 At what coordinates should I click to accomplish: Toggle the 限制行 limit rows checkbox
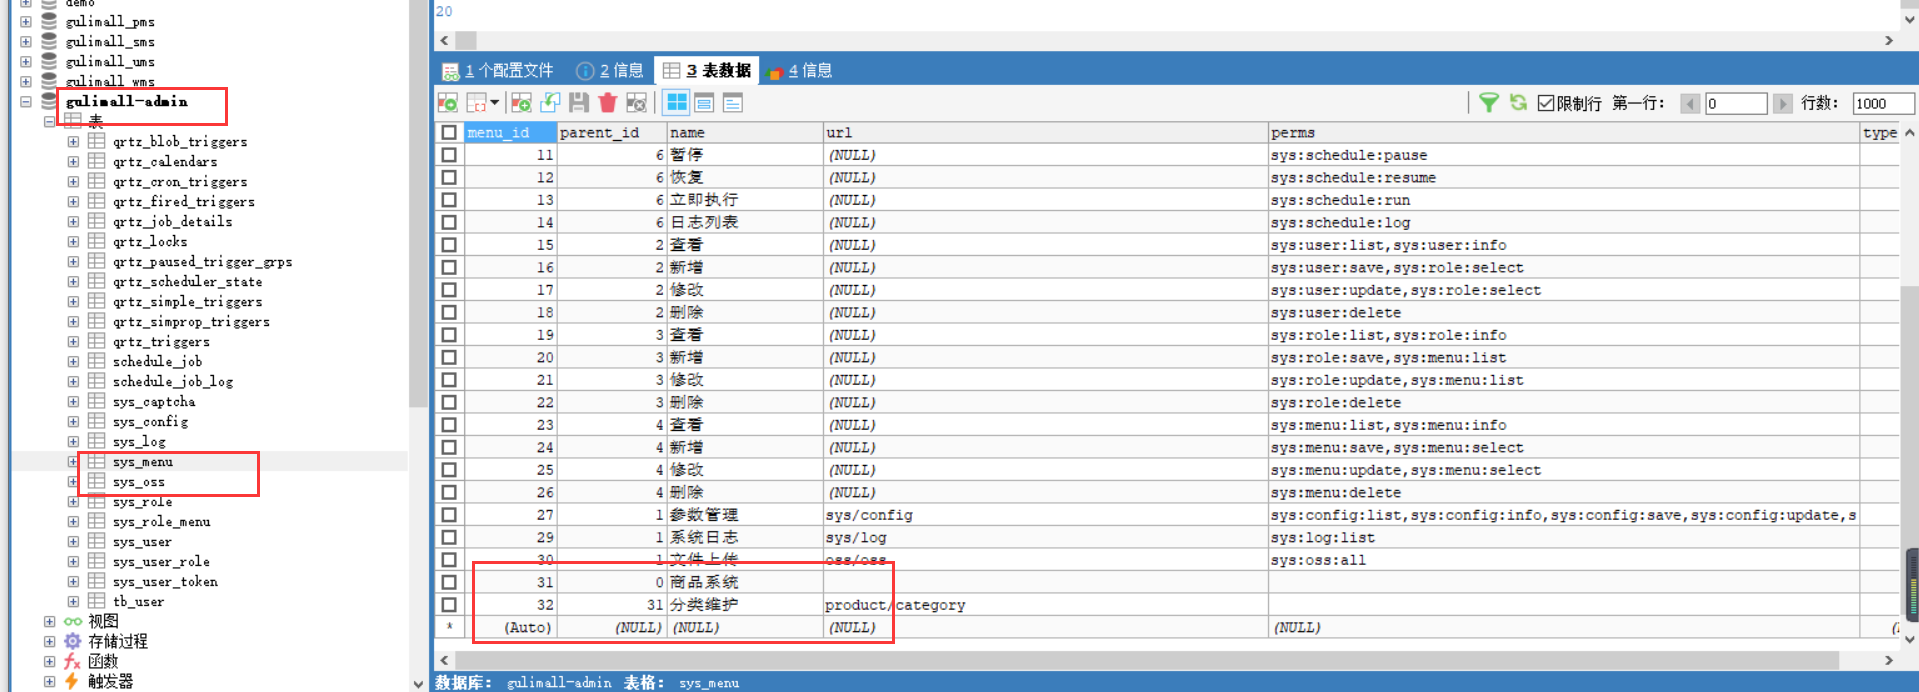[1546, 103]
